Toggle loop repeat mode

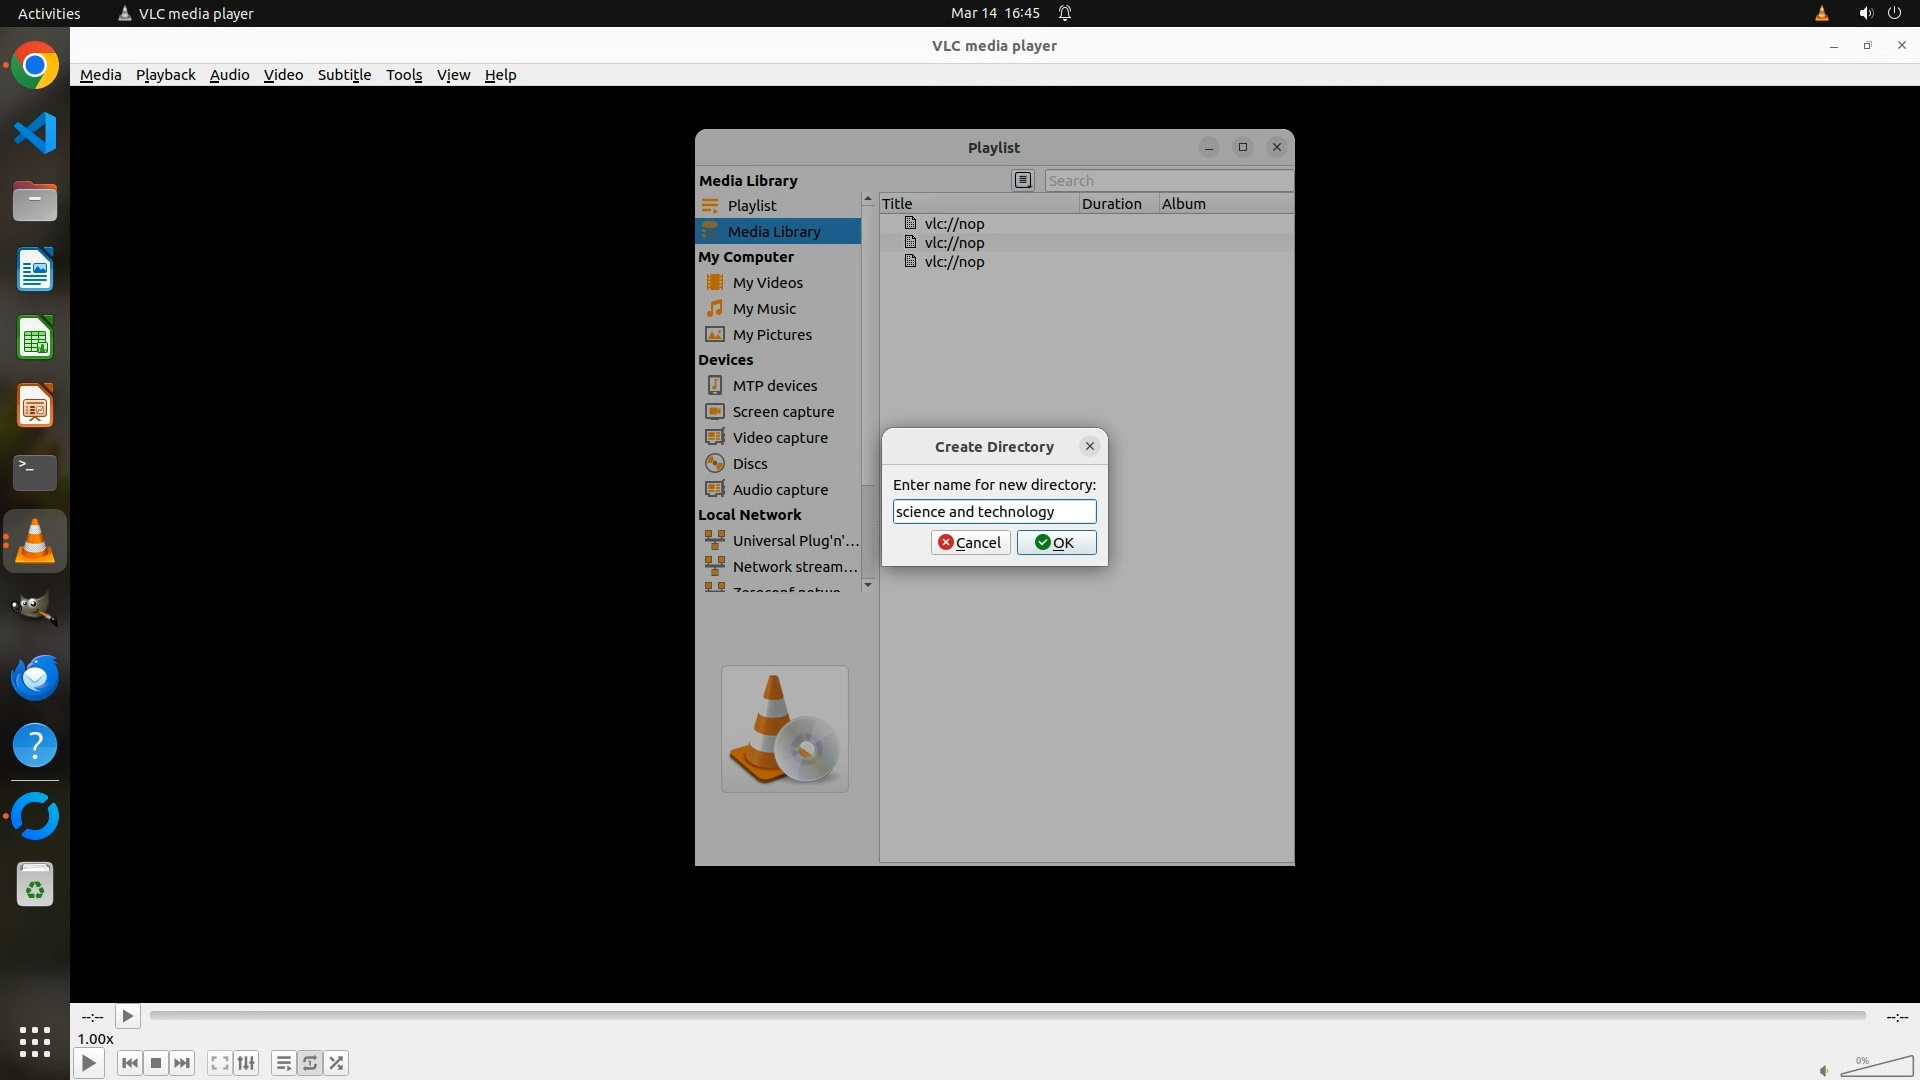(310, 1063)
